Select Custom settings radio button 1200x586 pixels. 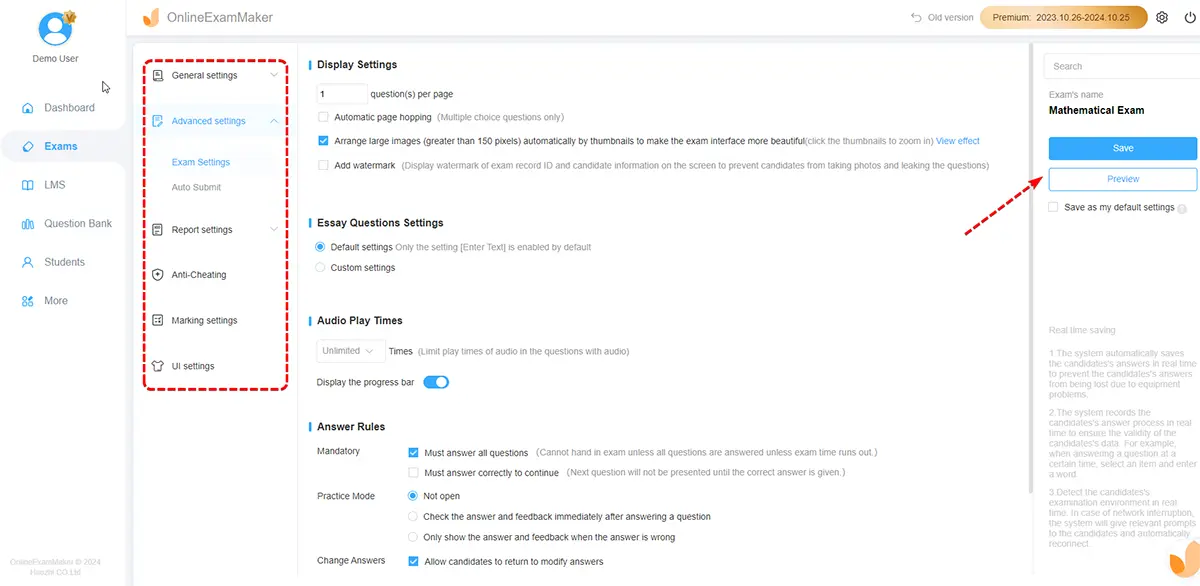320,268
